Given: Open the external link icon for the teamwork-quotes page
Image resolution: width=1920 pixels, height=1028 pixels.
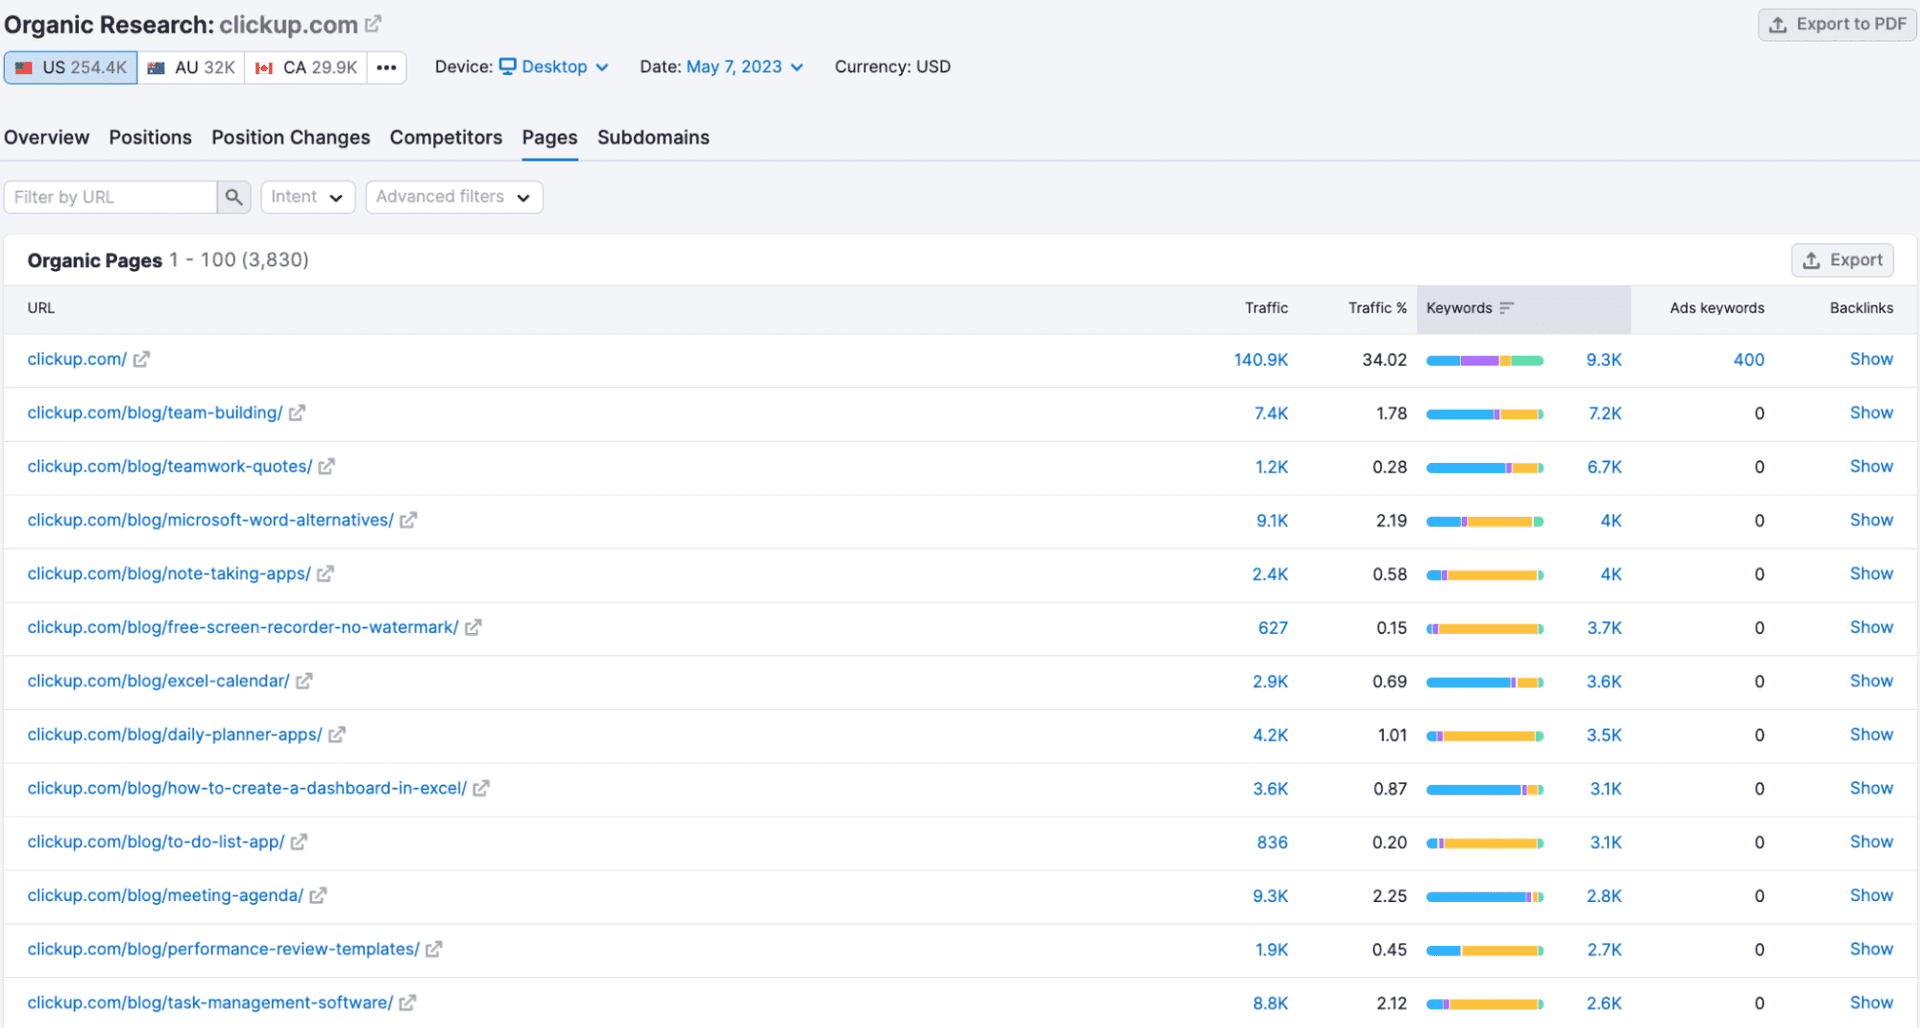Looking at the screenshot, I should (327, 467).
